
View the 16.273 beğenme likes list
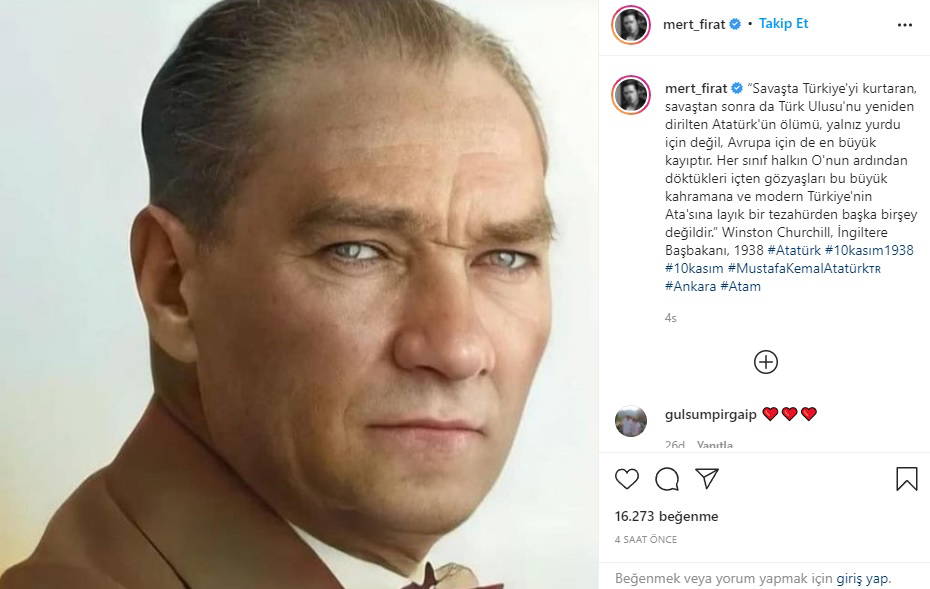click(x=666, y=517)
